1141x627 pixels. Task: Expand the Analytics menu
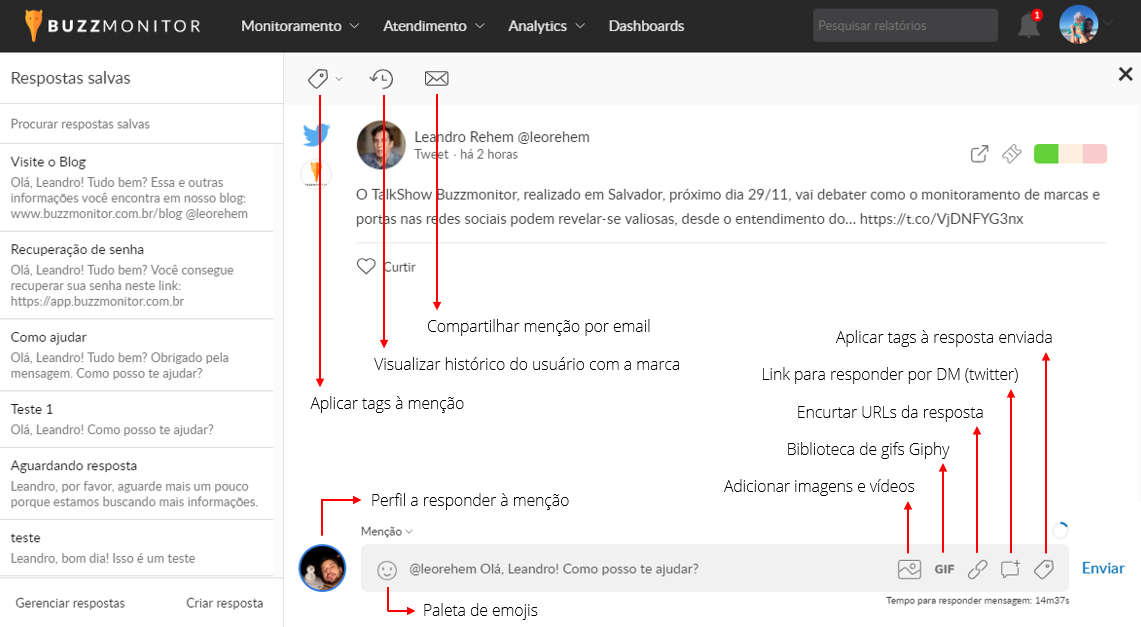pos(546,26)
